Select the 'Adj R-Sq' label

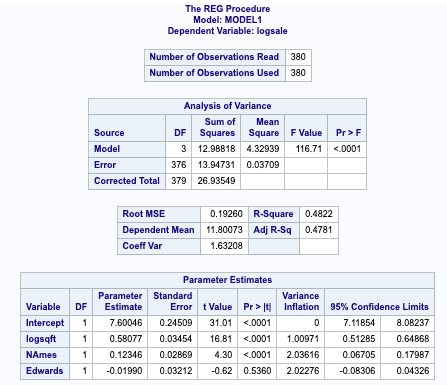[272, 230]
